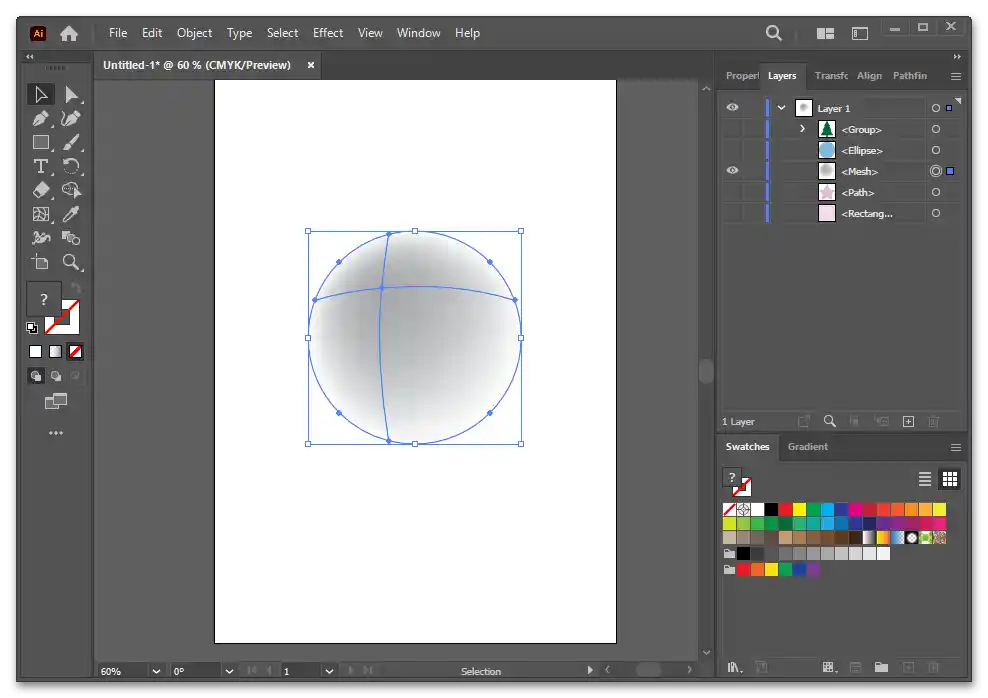988x698 pixels.
Task: Open the Effect menu
Action: pos(327,33)
